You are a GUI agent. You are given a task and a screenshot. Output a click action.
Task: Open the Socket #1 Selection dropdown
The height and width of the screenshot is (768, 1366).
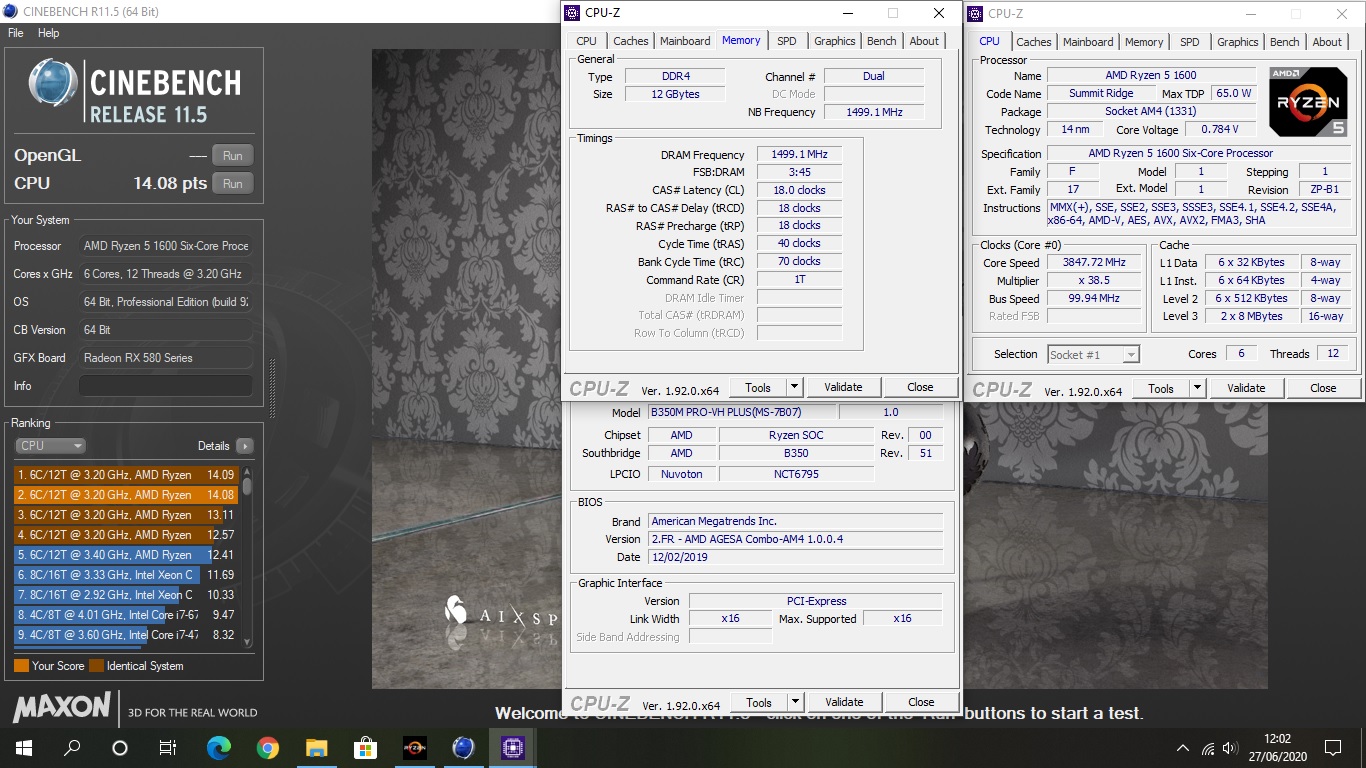[1093, 354]
